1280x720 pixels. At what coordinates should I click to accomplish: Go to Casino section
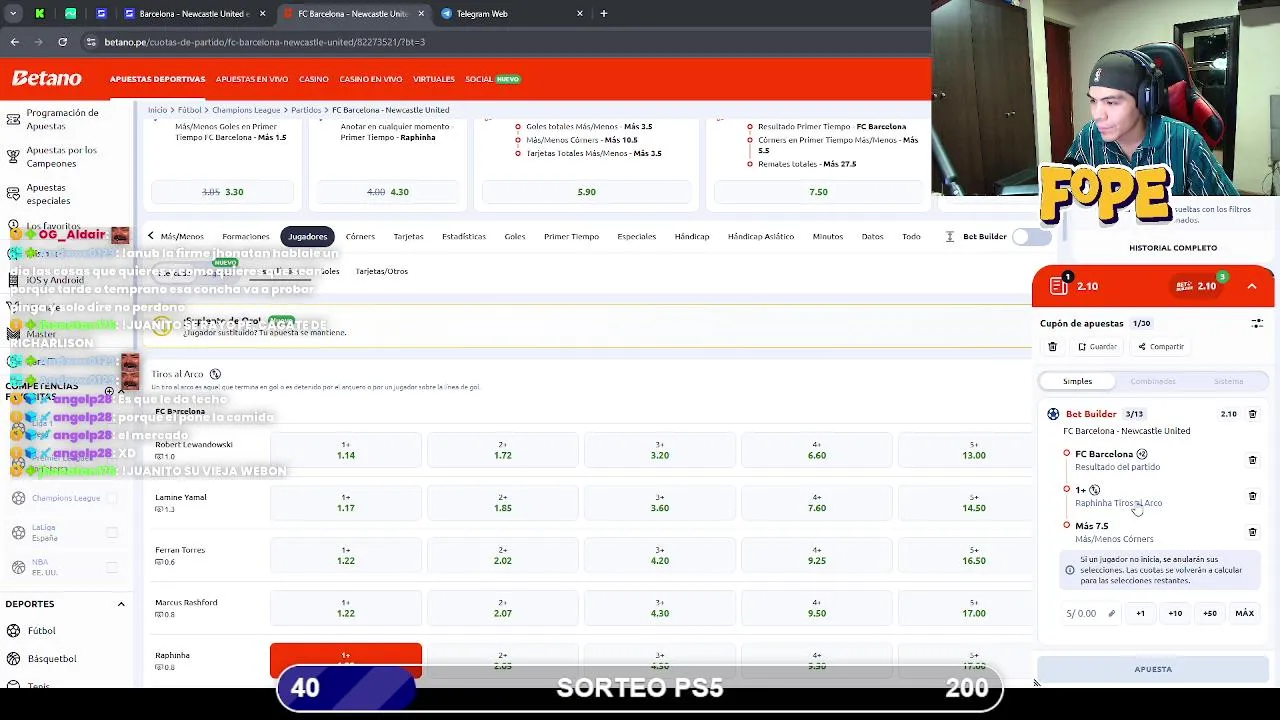pyautogui.click(x=313, y=79)
